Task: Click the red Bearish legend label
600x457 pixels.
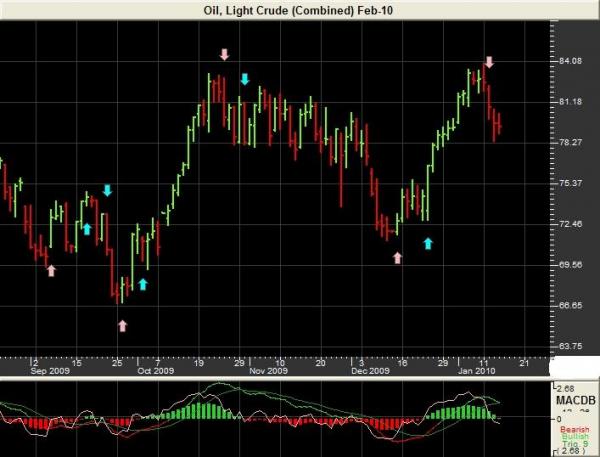Action: [x=575, y=430]
